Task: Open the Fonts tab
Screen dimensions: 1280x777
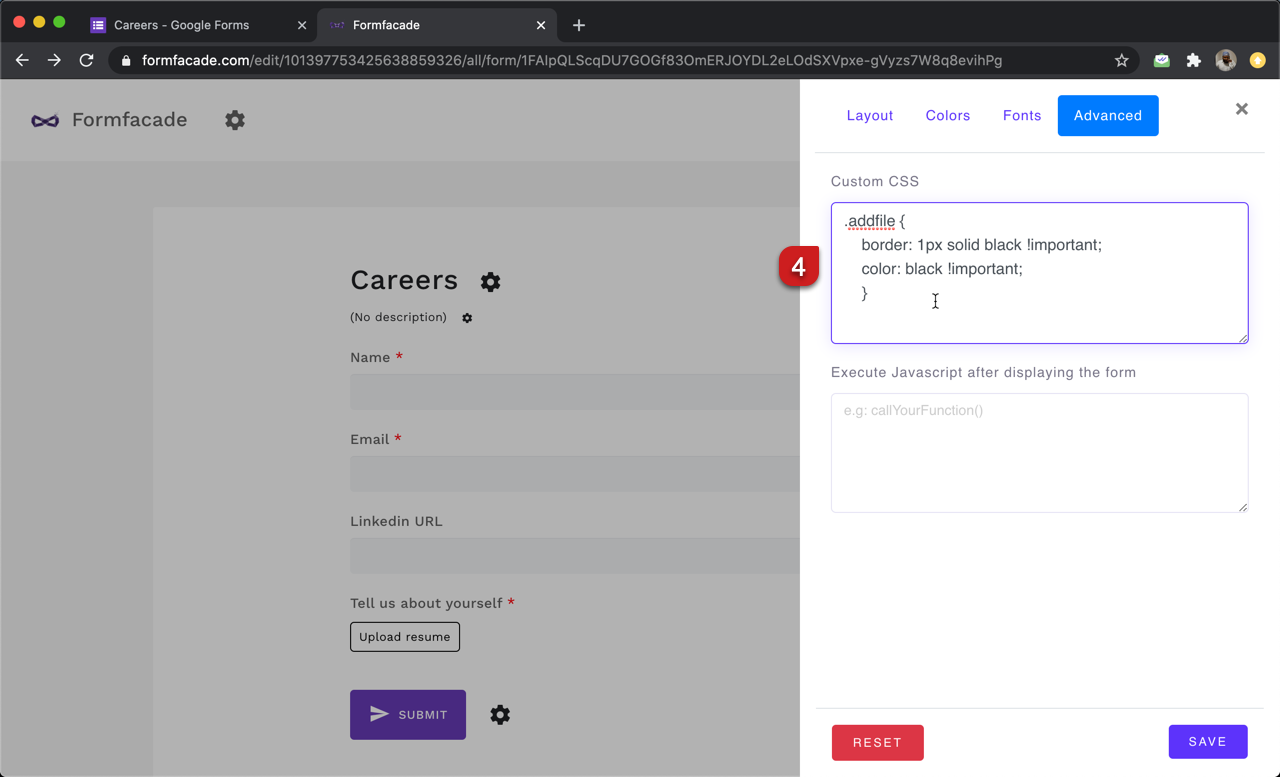Action: 1021,116
